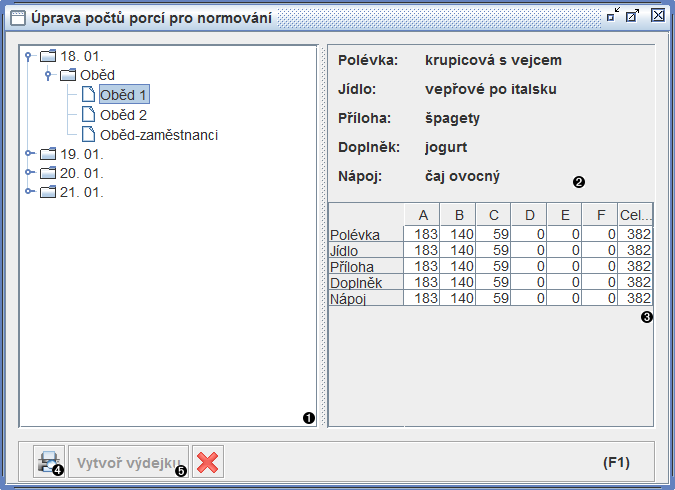Click the Oběd folder icon
Image resolution: width=675 pixels, height=490 pixels.
pos(68,75)
